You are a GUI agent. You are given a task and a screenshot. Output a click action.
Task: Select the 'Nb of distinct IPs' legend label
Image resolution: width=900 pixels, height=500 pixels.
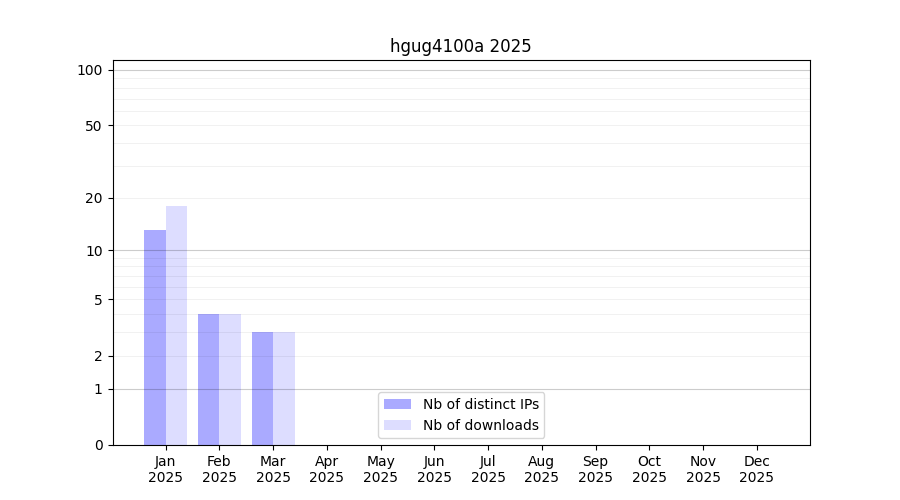(x=480, y=404)
